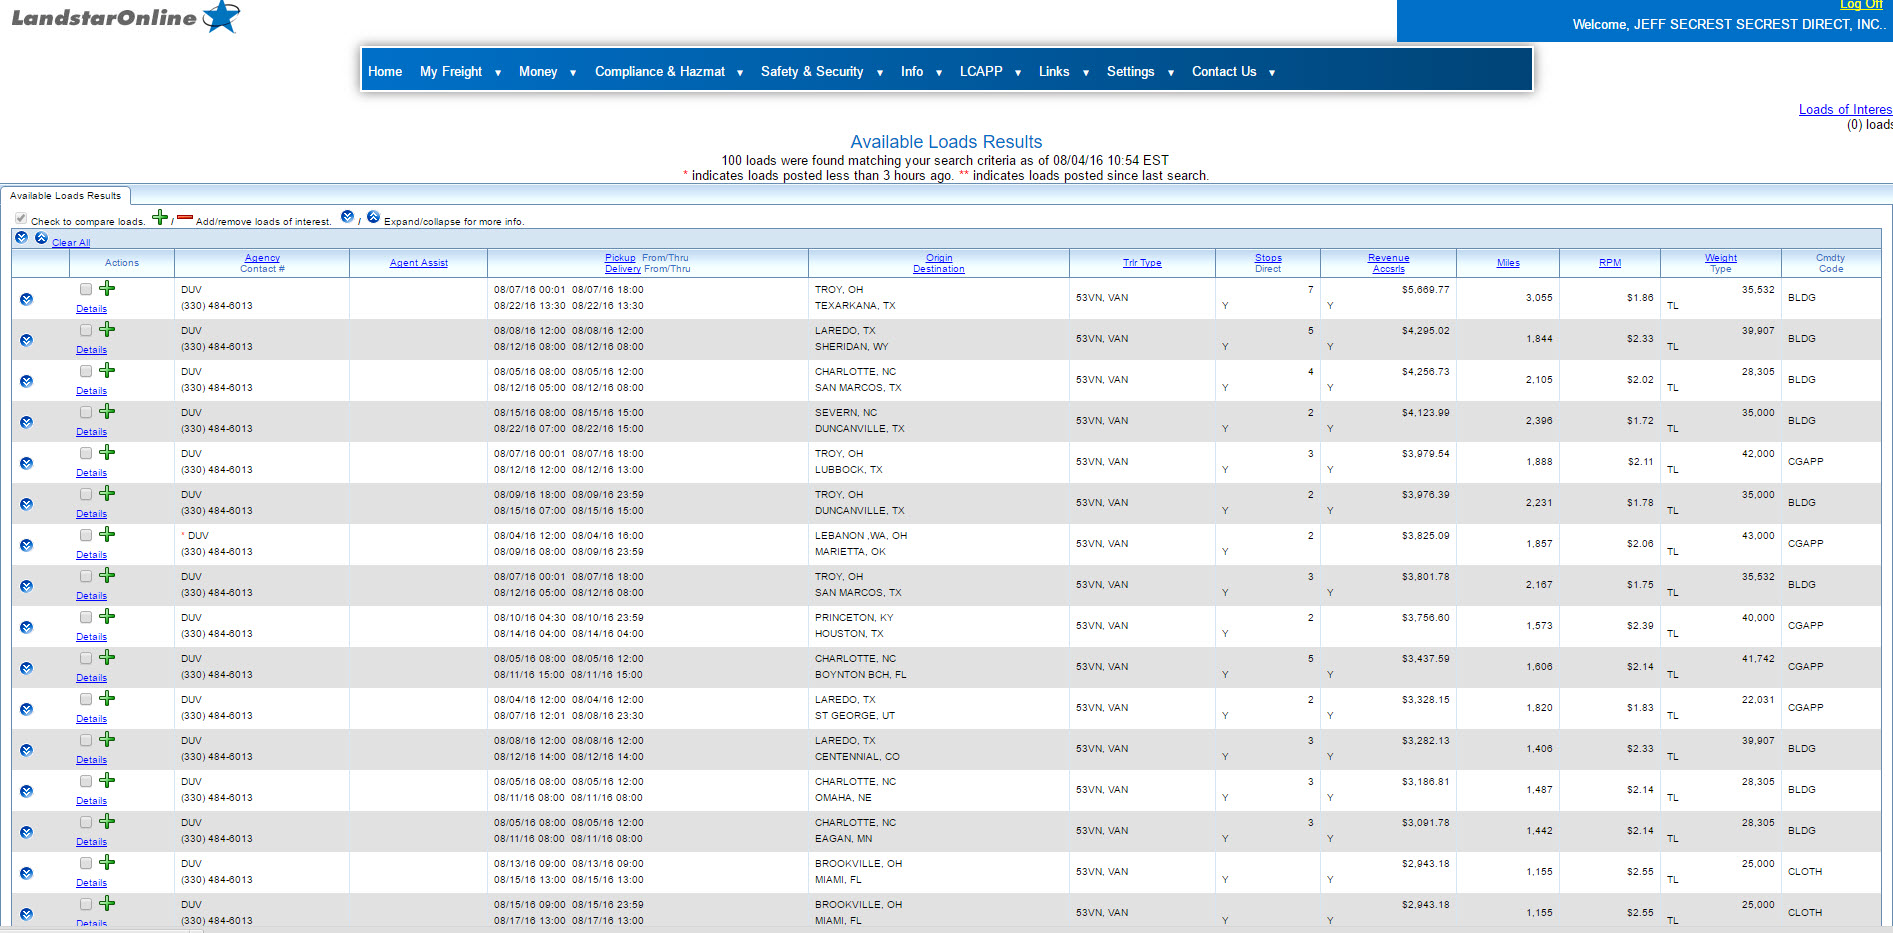Click the red minus to remove loads of interest
The height and width of the screenshot is (933, 1893).
pyautogui.click(x=185, y=218)
